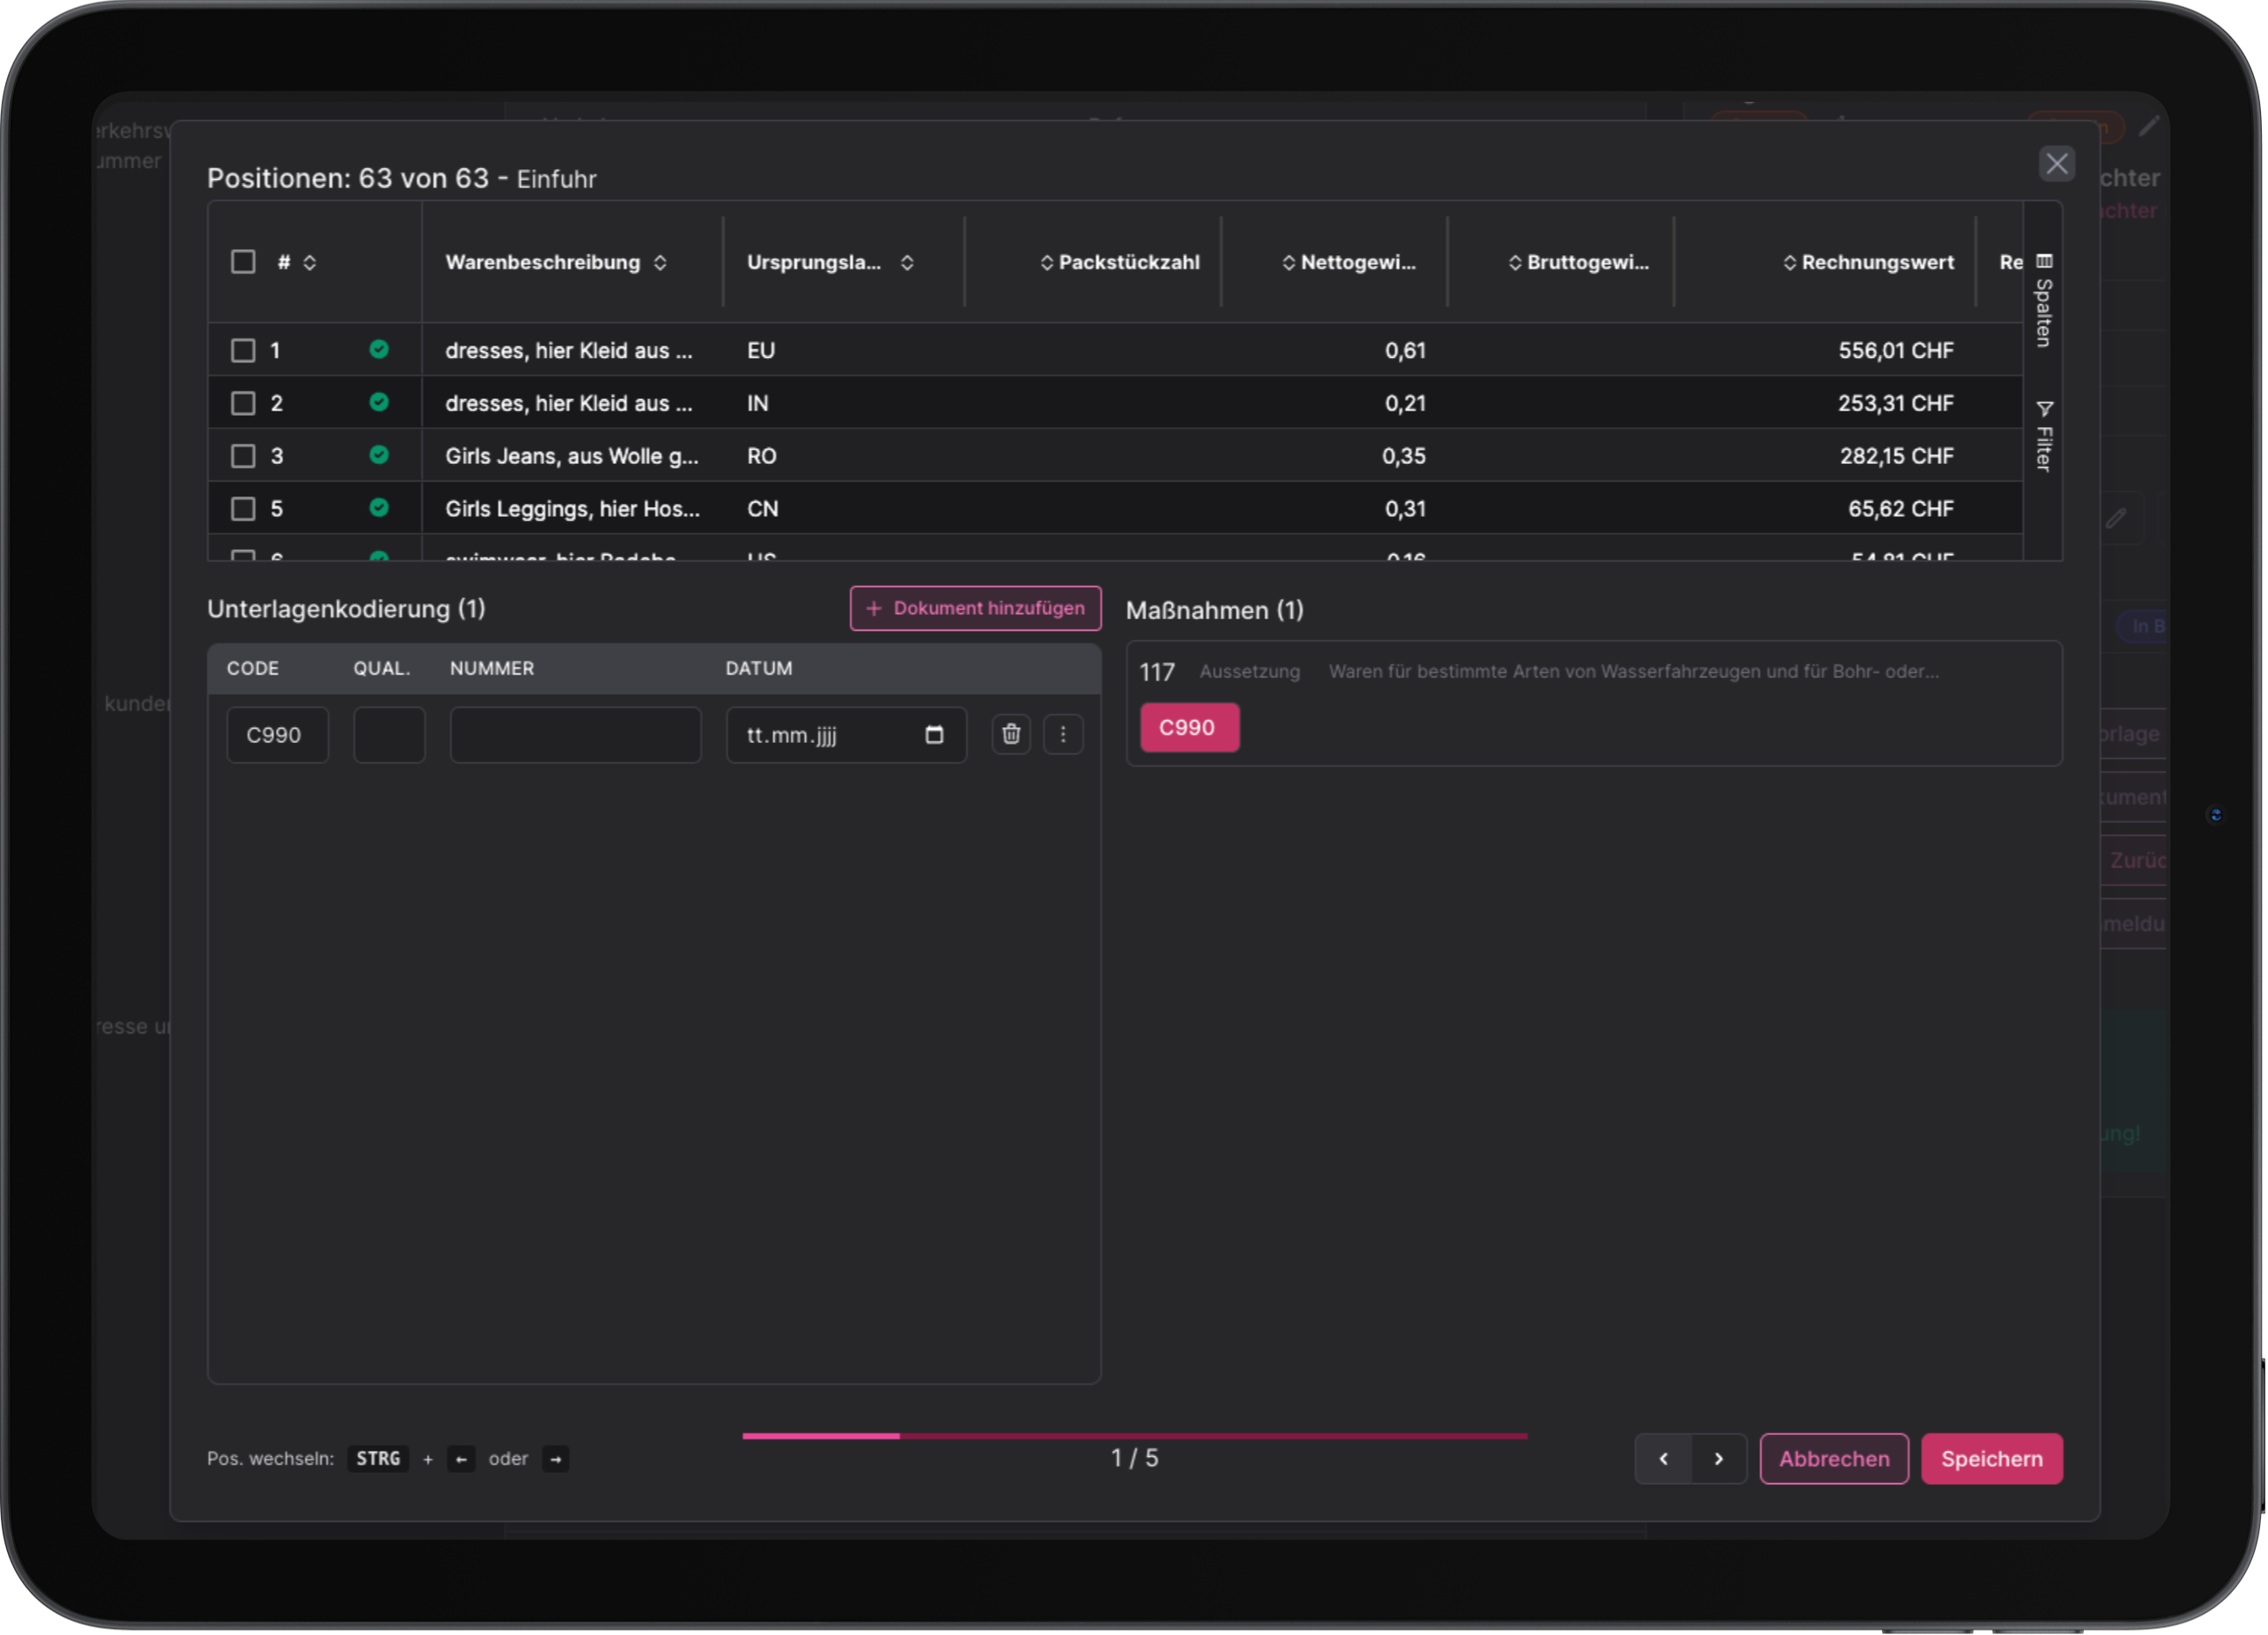Select 'Girls Leggings, hier Hos...' row
Screen dimensions: 2268x1635
1115,509
